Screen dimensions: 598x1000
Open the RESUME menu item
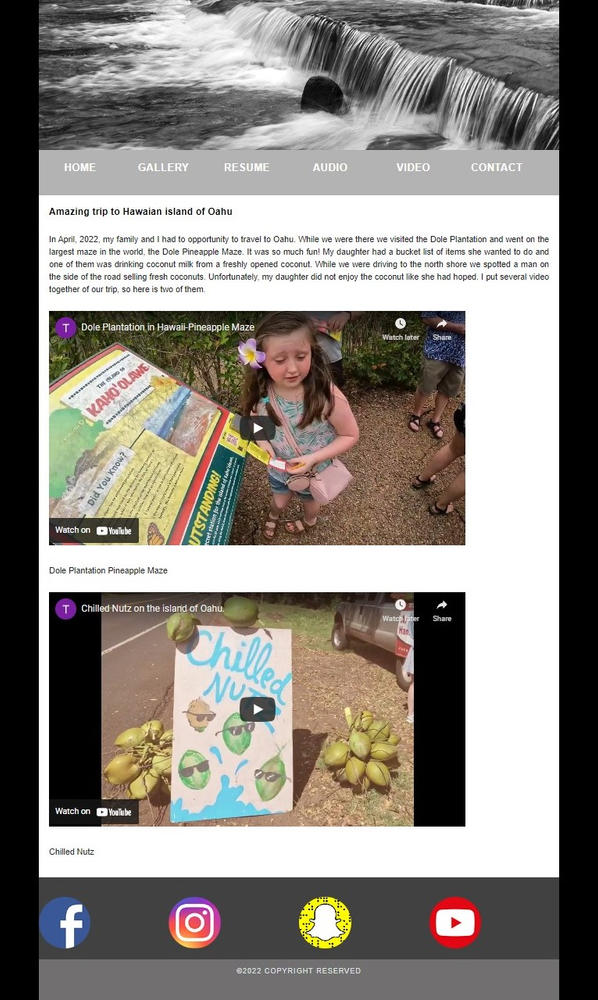[x=247, y=167]
